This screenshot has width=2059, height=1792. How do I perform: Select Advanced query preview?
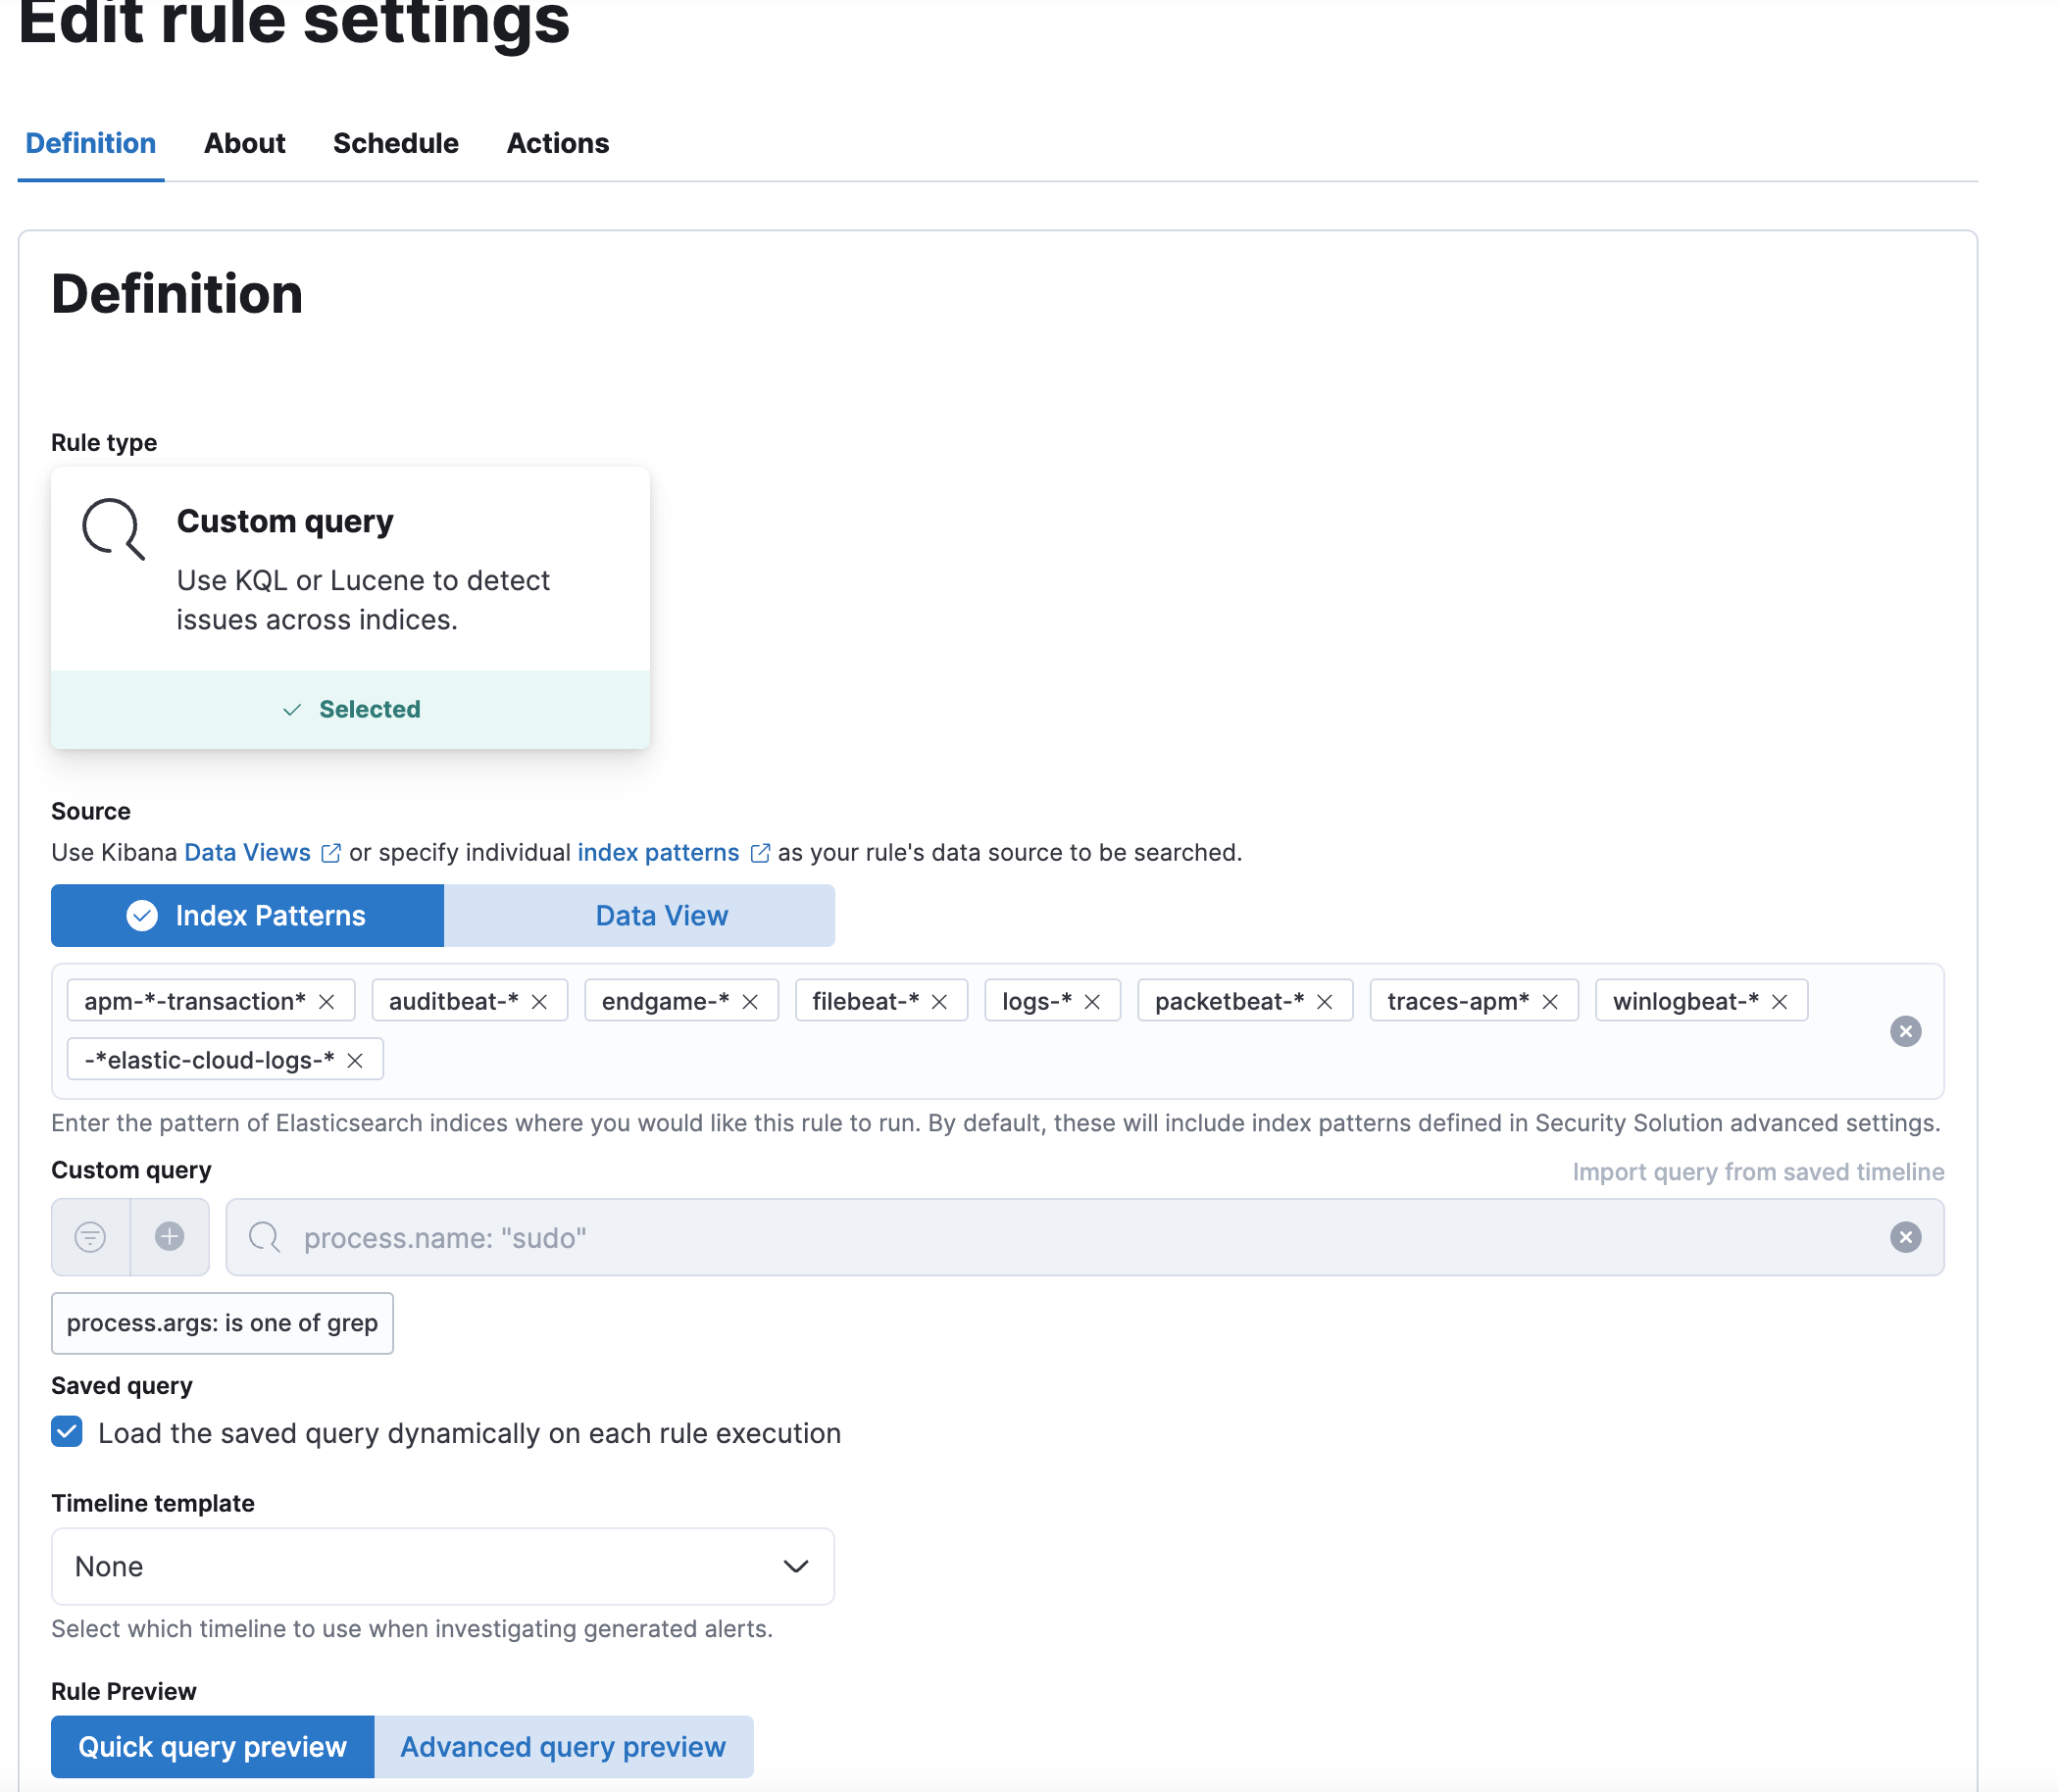tap(562, 1746)
